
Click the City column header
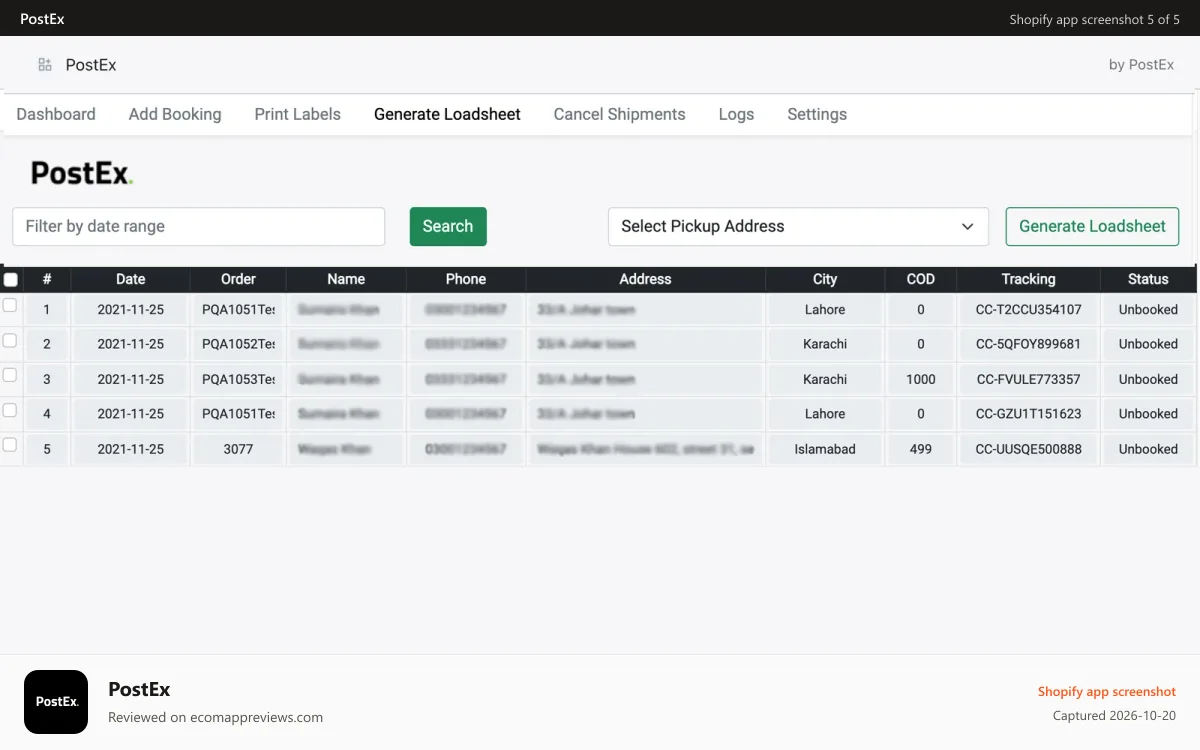(x=825, y=279)
